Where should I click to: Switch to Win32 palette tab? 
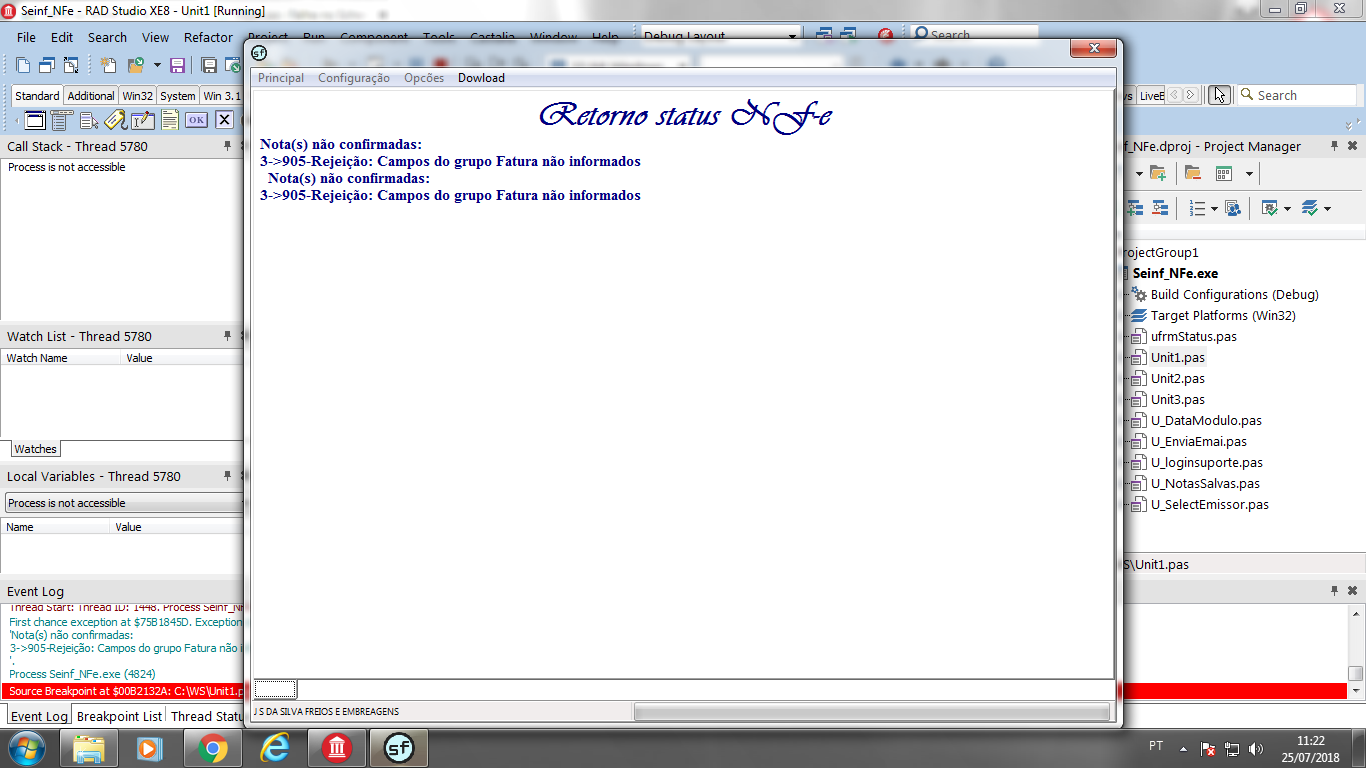pos(137,96)
